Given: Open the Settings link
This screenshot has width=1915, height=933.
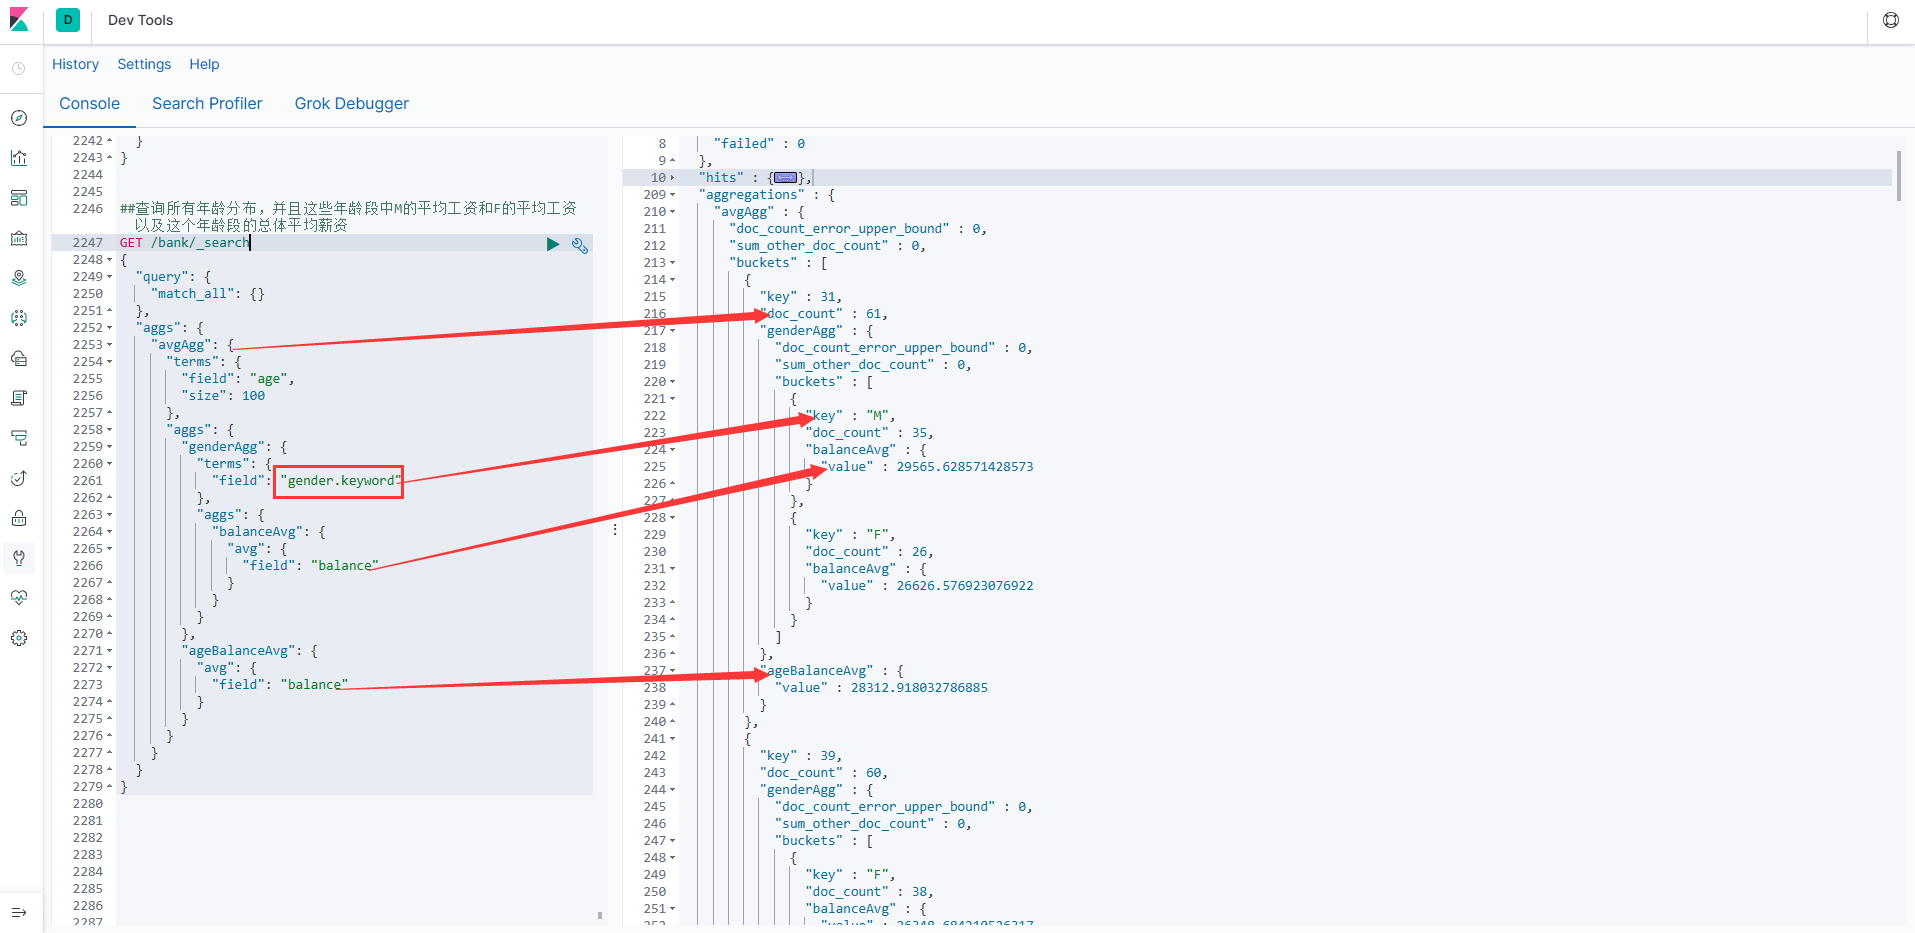Looking at the screenshot, I should 144,64.
